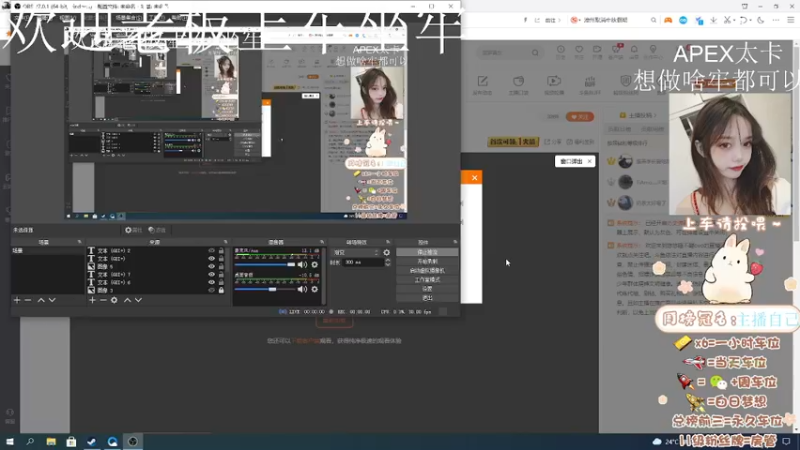
Task: Pop out the audio mixer dock
Action: [x=322, y=242]
